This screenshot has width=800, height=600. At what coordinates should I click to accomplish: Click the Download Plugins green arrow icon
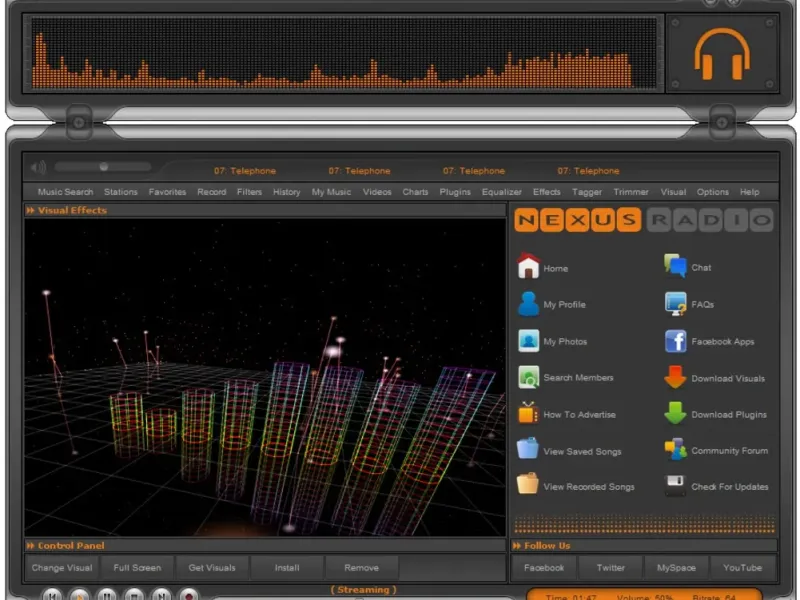(x=676, y=414)
